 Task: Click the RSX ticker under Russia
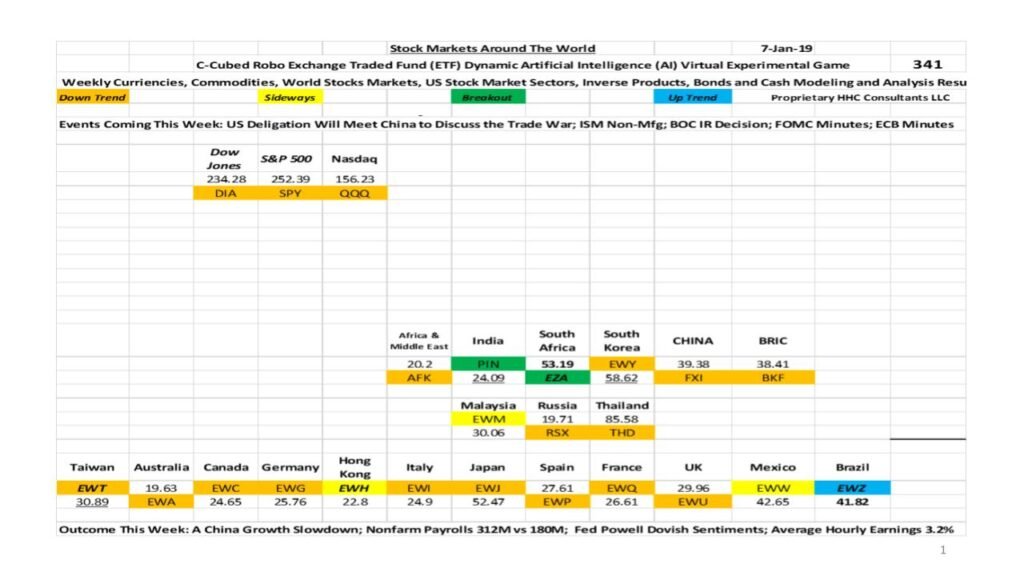(557, 434)
